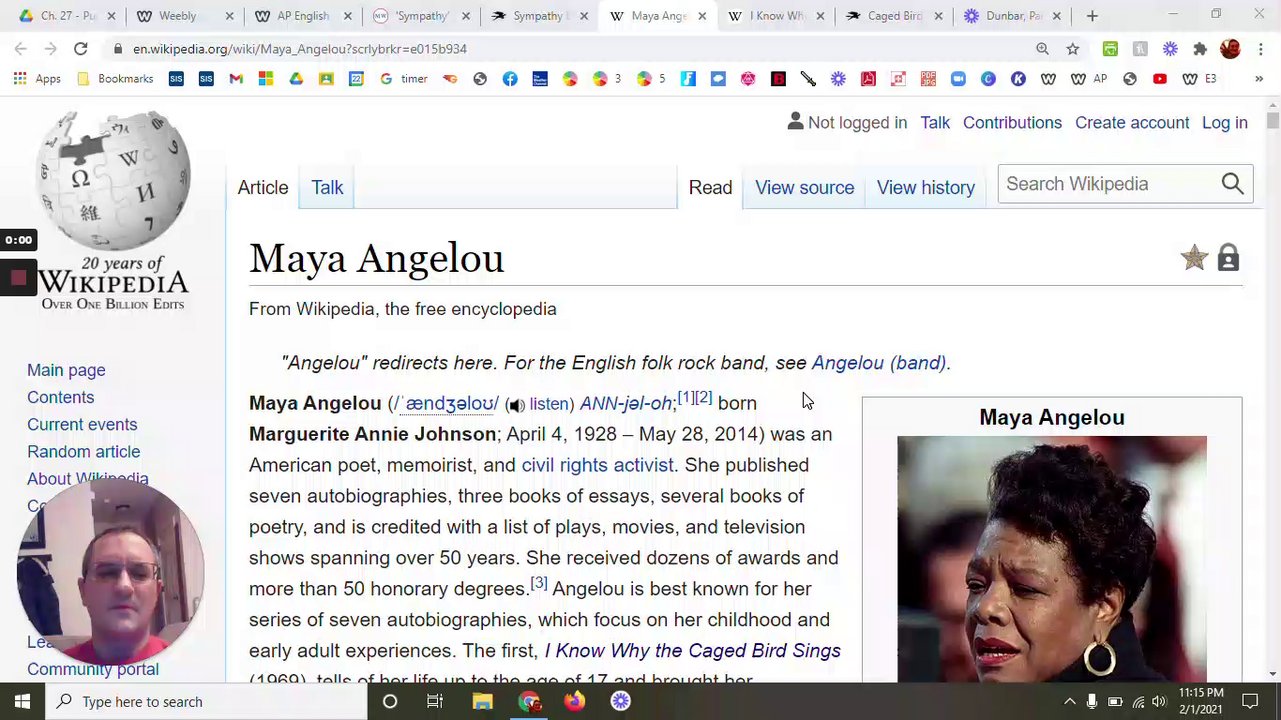This screenshot has height=720, width=1281.
Task: Click the browser address bar URL
Action: (300, 49)
